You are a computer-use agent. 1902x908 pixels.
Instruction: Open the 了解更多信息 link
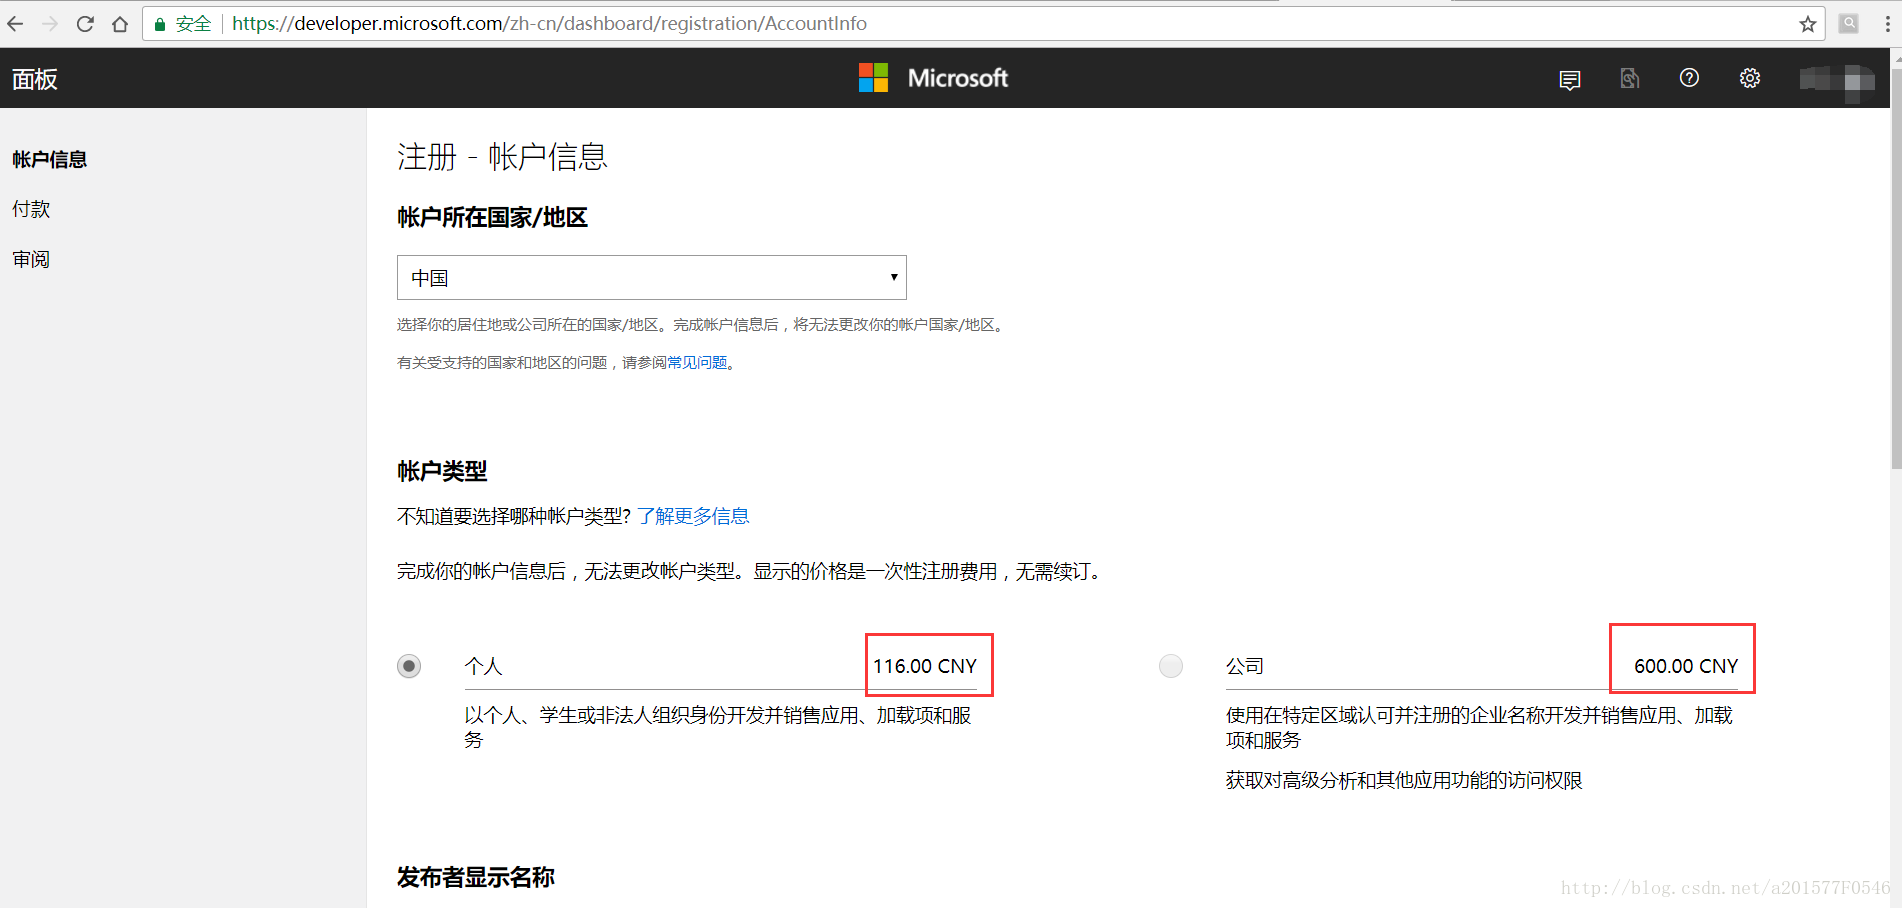694,516
